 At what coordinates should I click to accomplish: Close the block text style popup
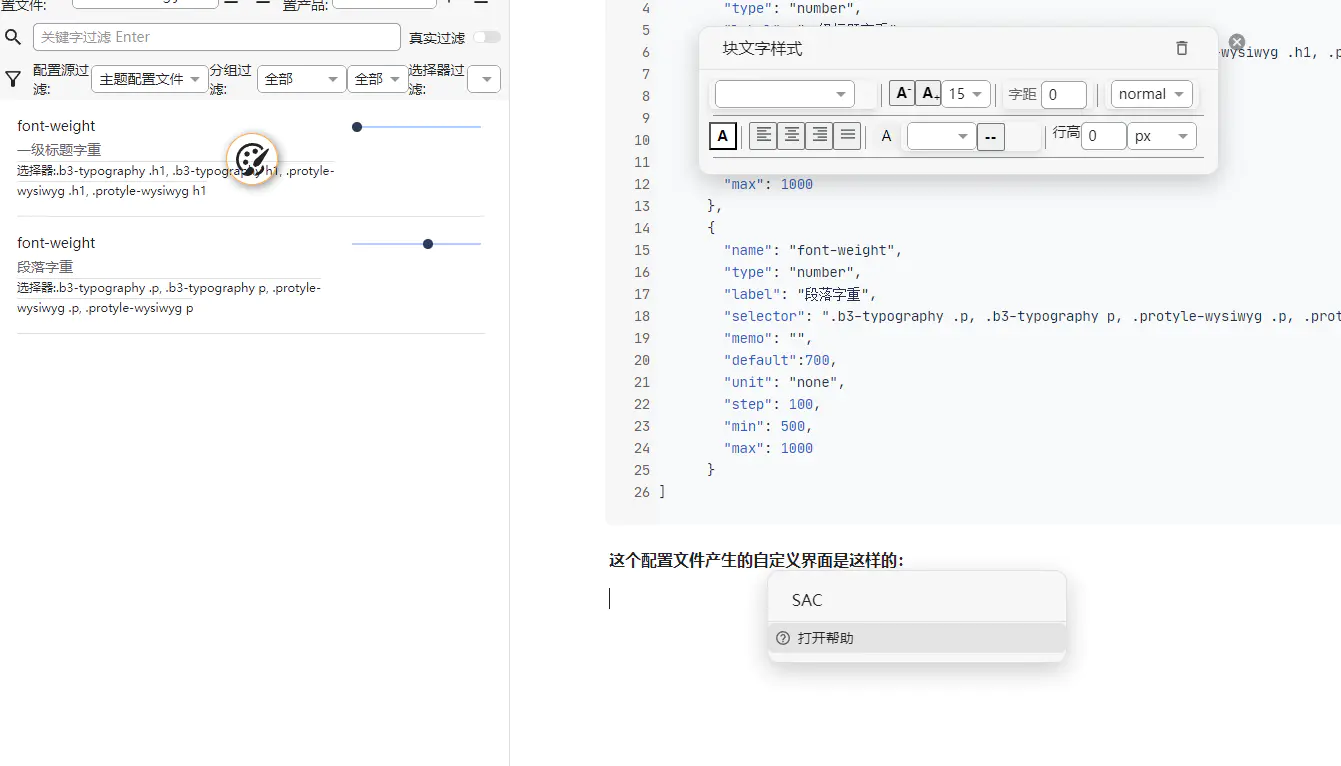(1237, 42)
